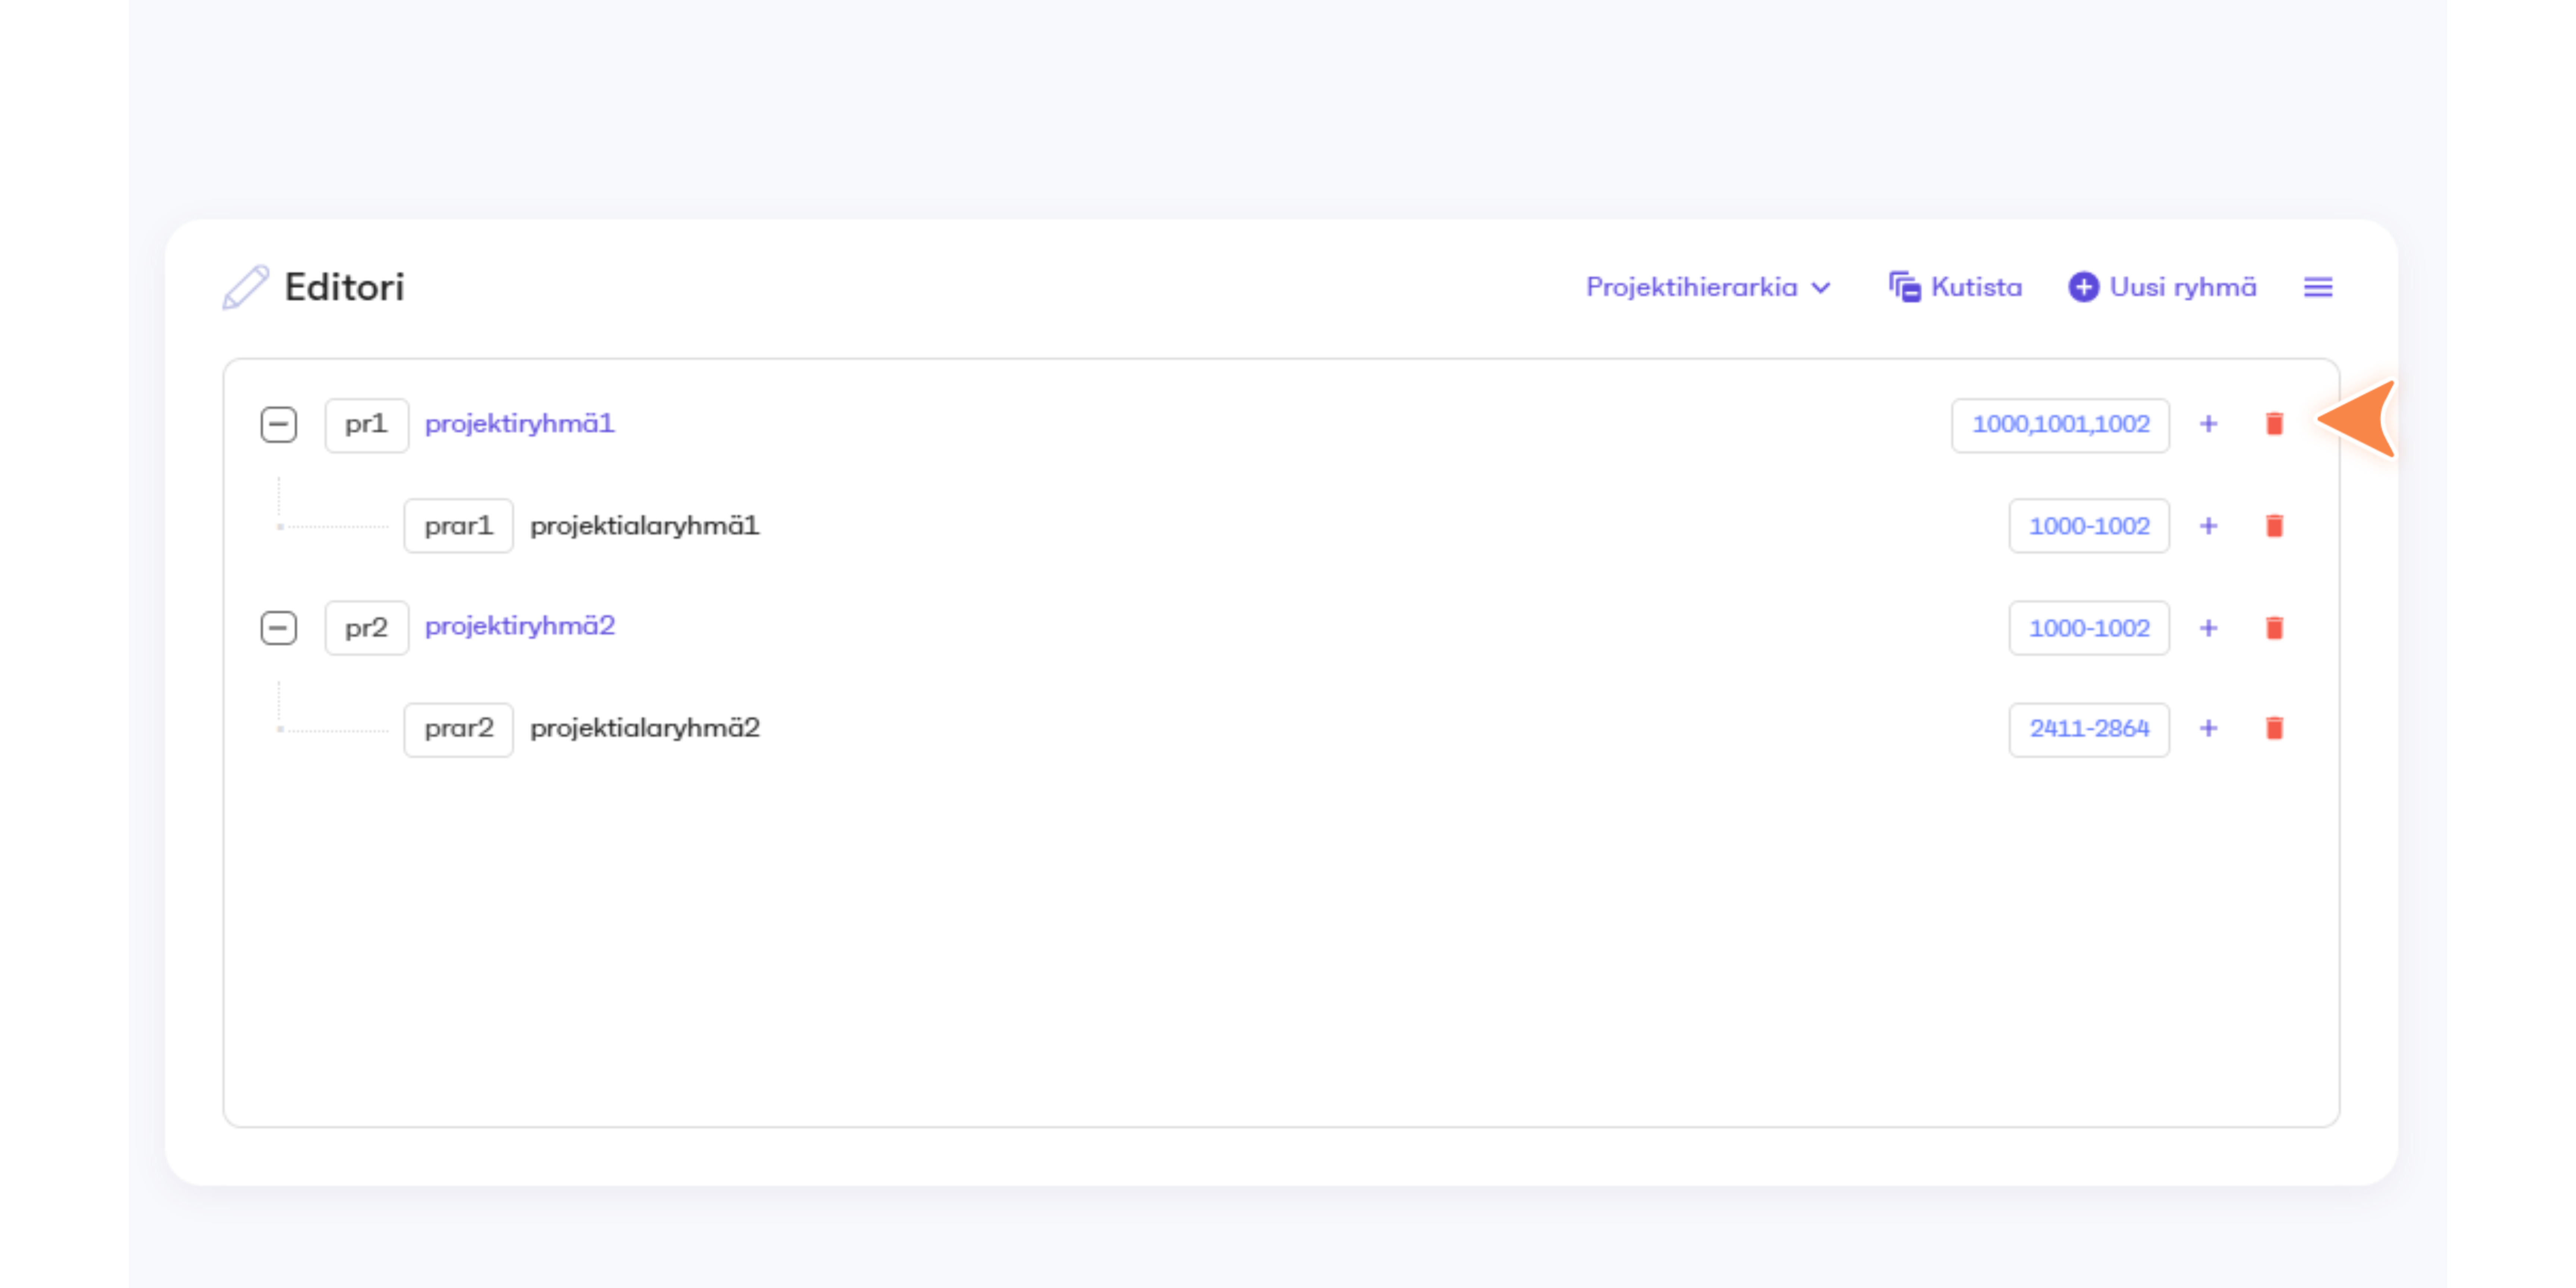2576x1288 pixels.
Task: Click the 1000,1001,1002 range field
Action: [2060, 425]
